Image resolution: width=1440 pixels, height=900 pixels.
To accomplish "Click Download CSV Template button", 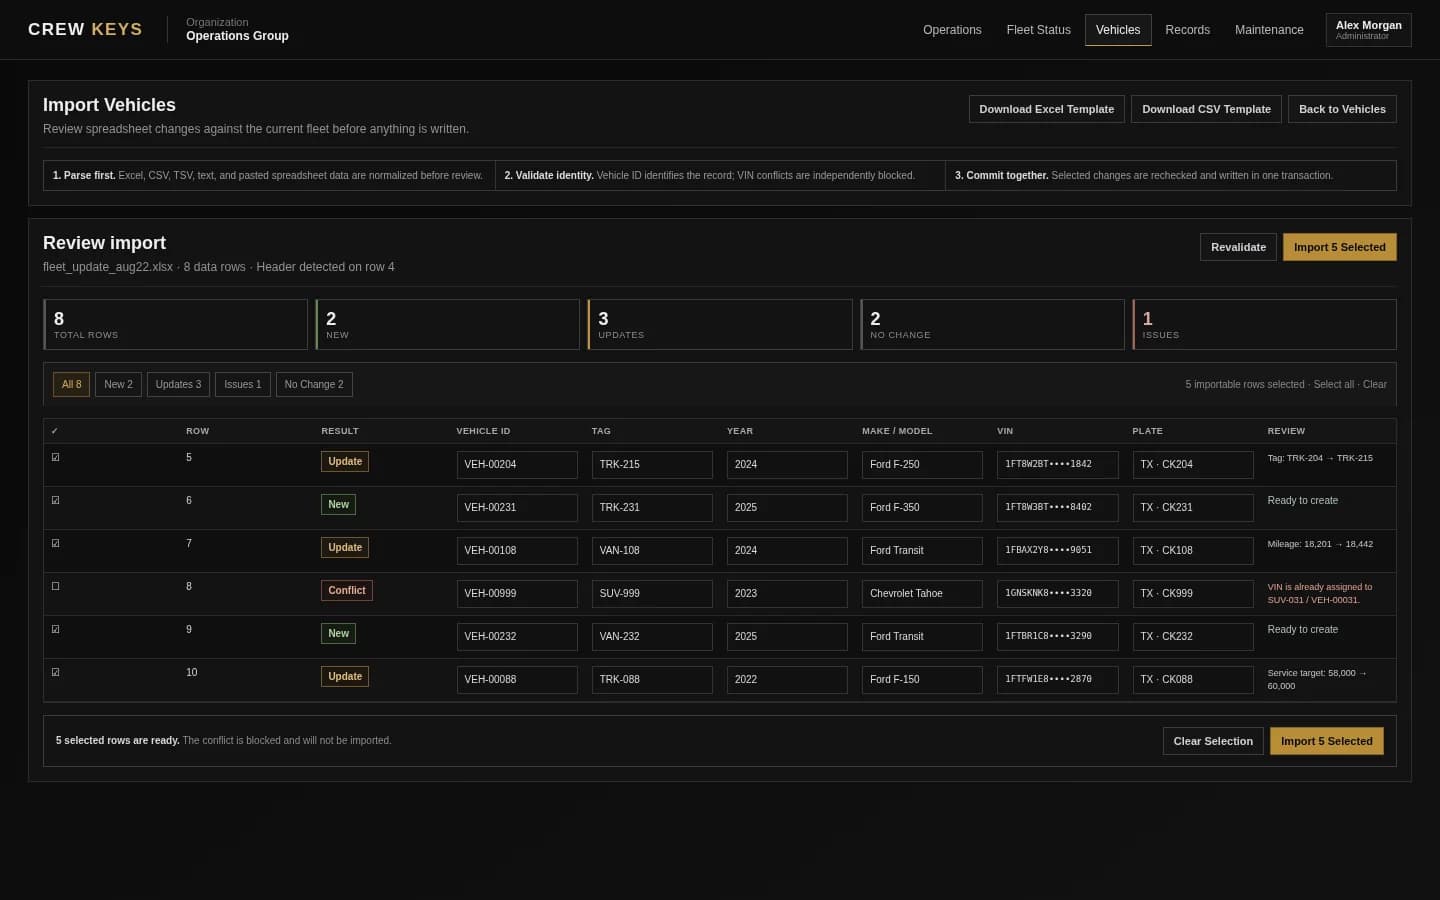I will pyautogui.click(x=1206, y=109).
